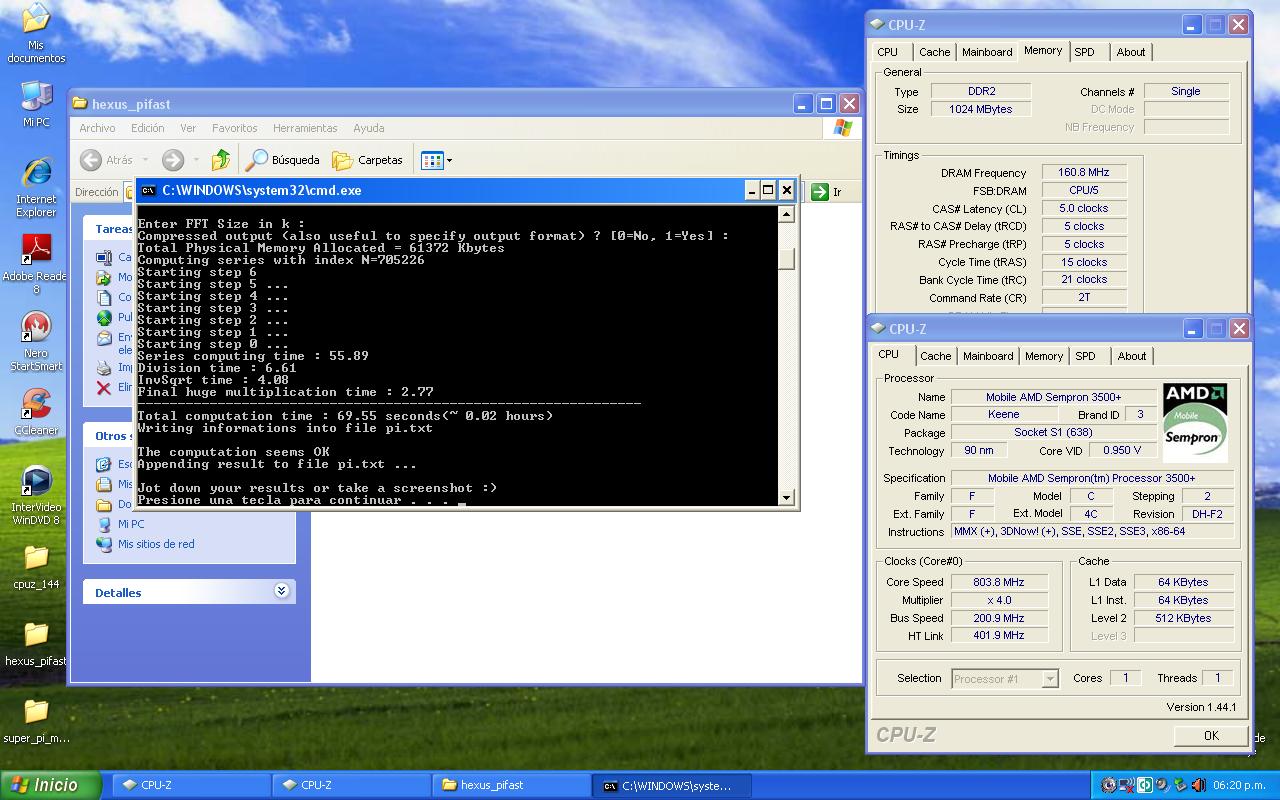Open the Edición menu
1280x800 pixels.
pos(147,128)
